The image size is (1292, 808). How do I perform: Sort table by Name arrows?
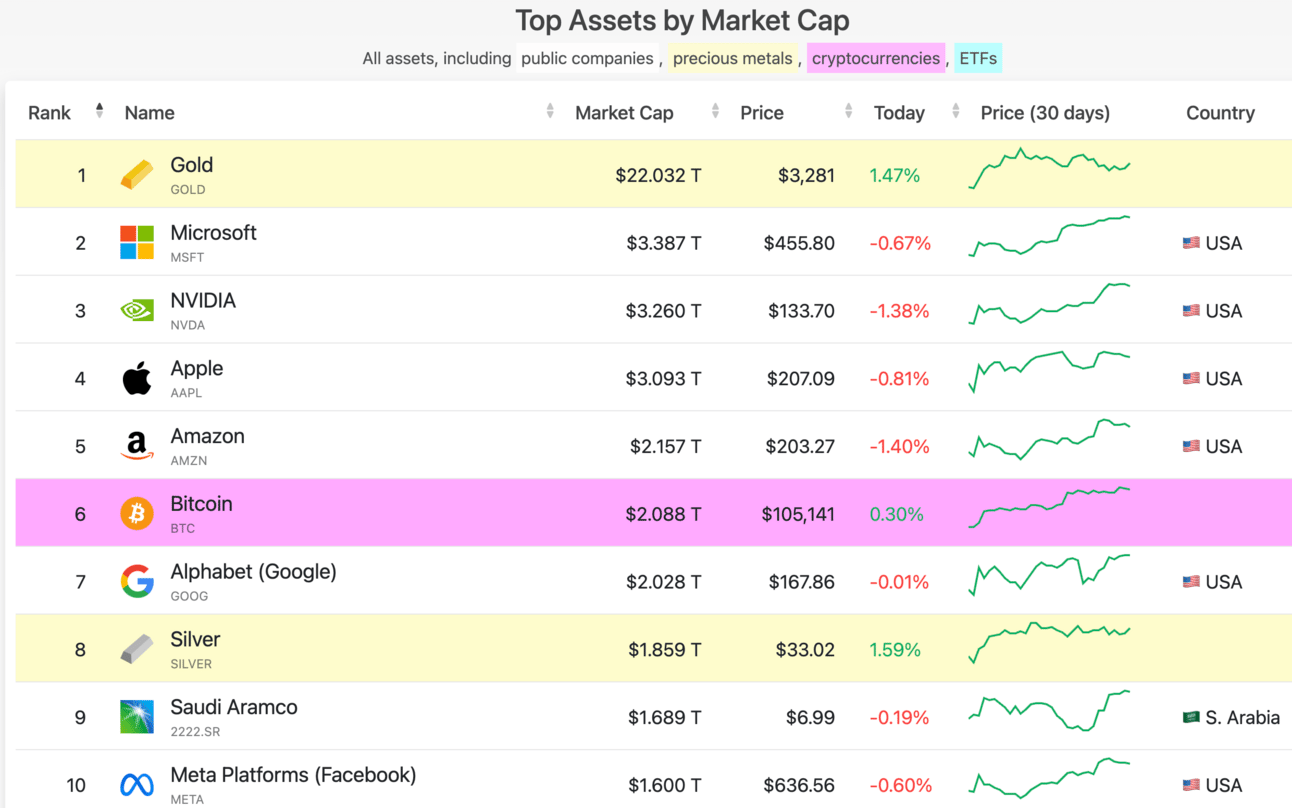tap(550, 111)
